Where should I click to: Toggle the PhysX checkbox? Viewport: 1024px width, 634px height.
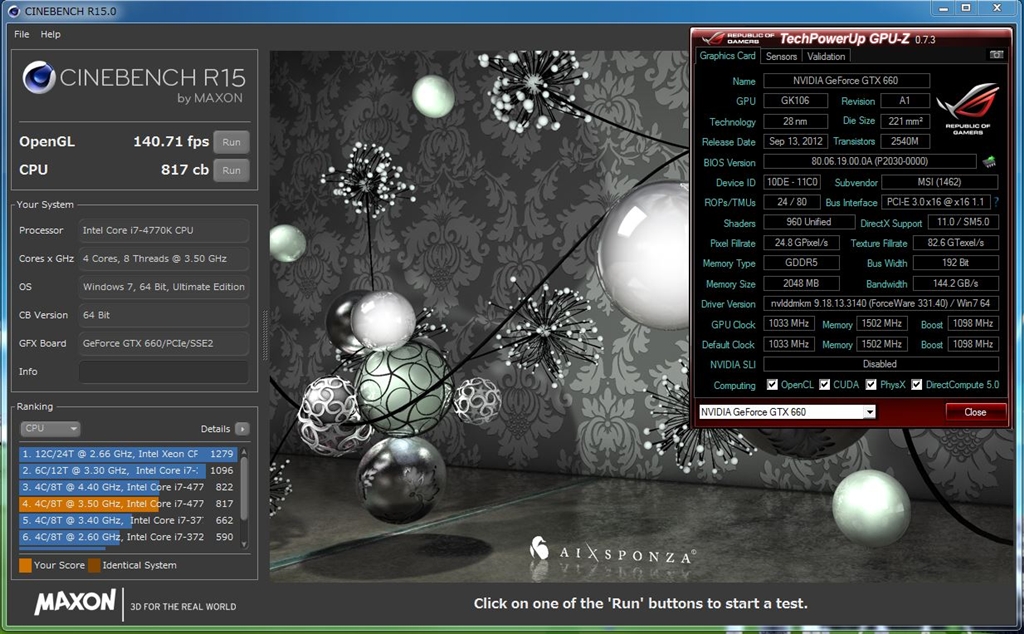870,385
